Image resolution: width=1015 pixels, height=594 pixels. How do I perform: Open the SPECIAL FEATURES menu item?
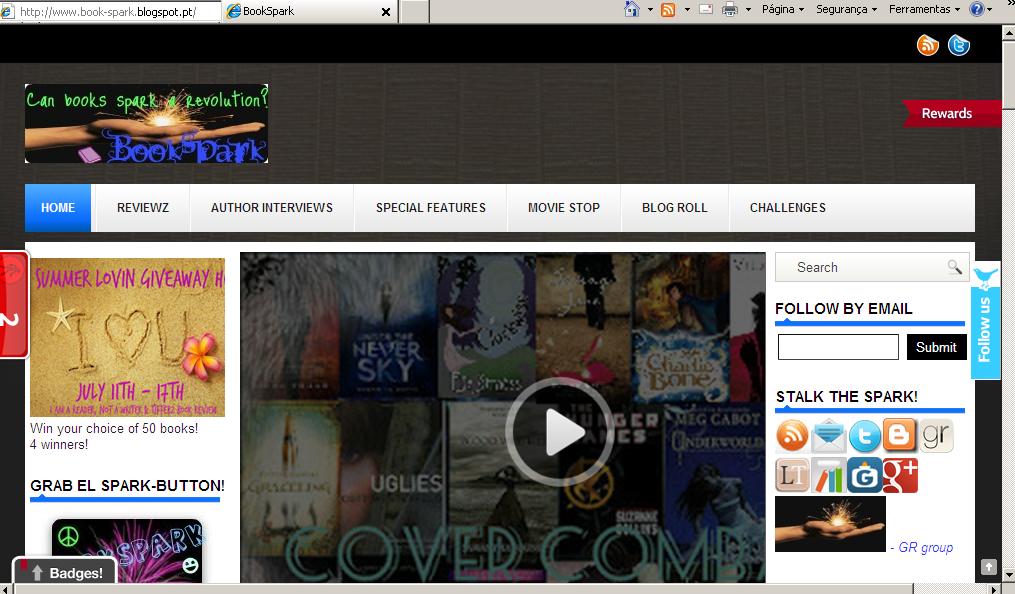430,208
